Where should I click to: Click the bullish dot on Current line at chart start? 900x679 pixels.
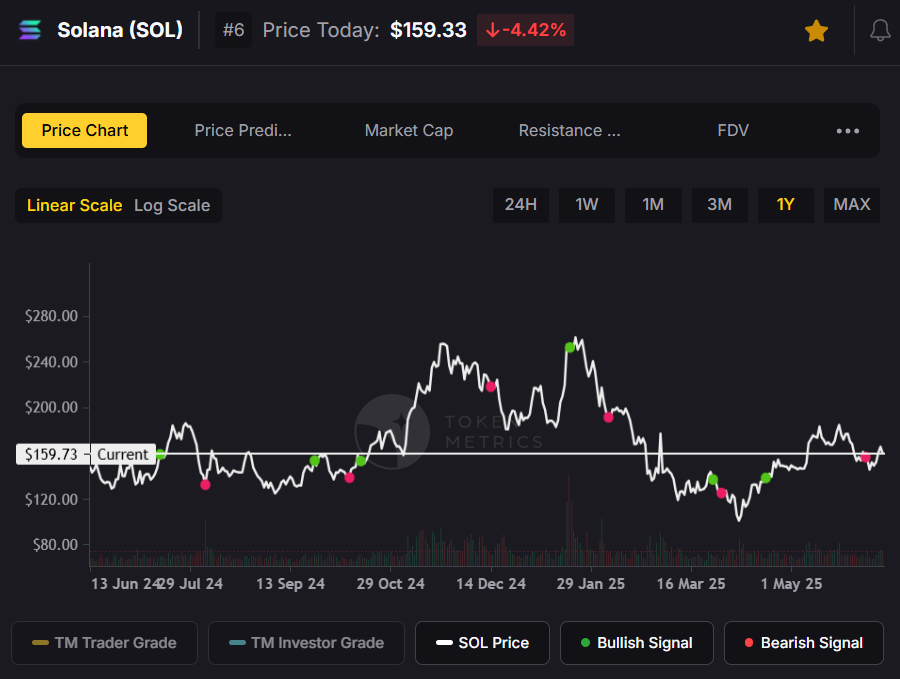click(x=161, y=455)
